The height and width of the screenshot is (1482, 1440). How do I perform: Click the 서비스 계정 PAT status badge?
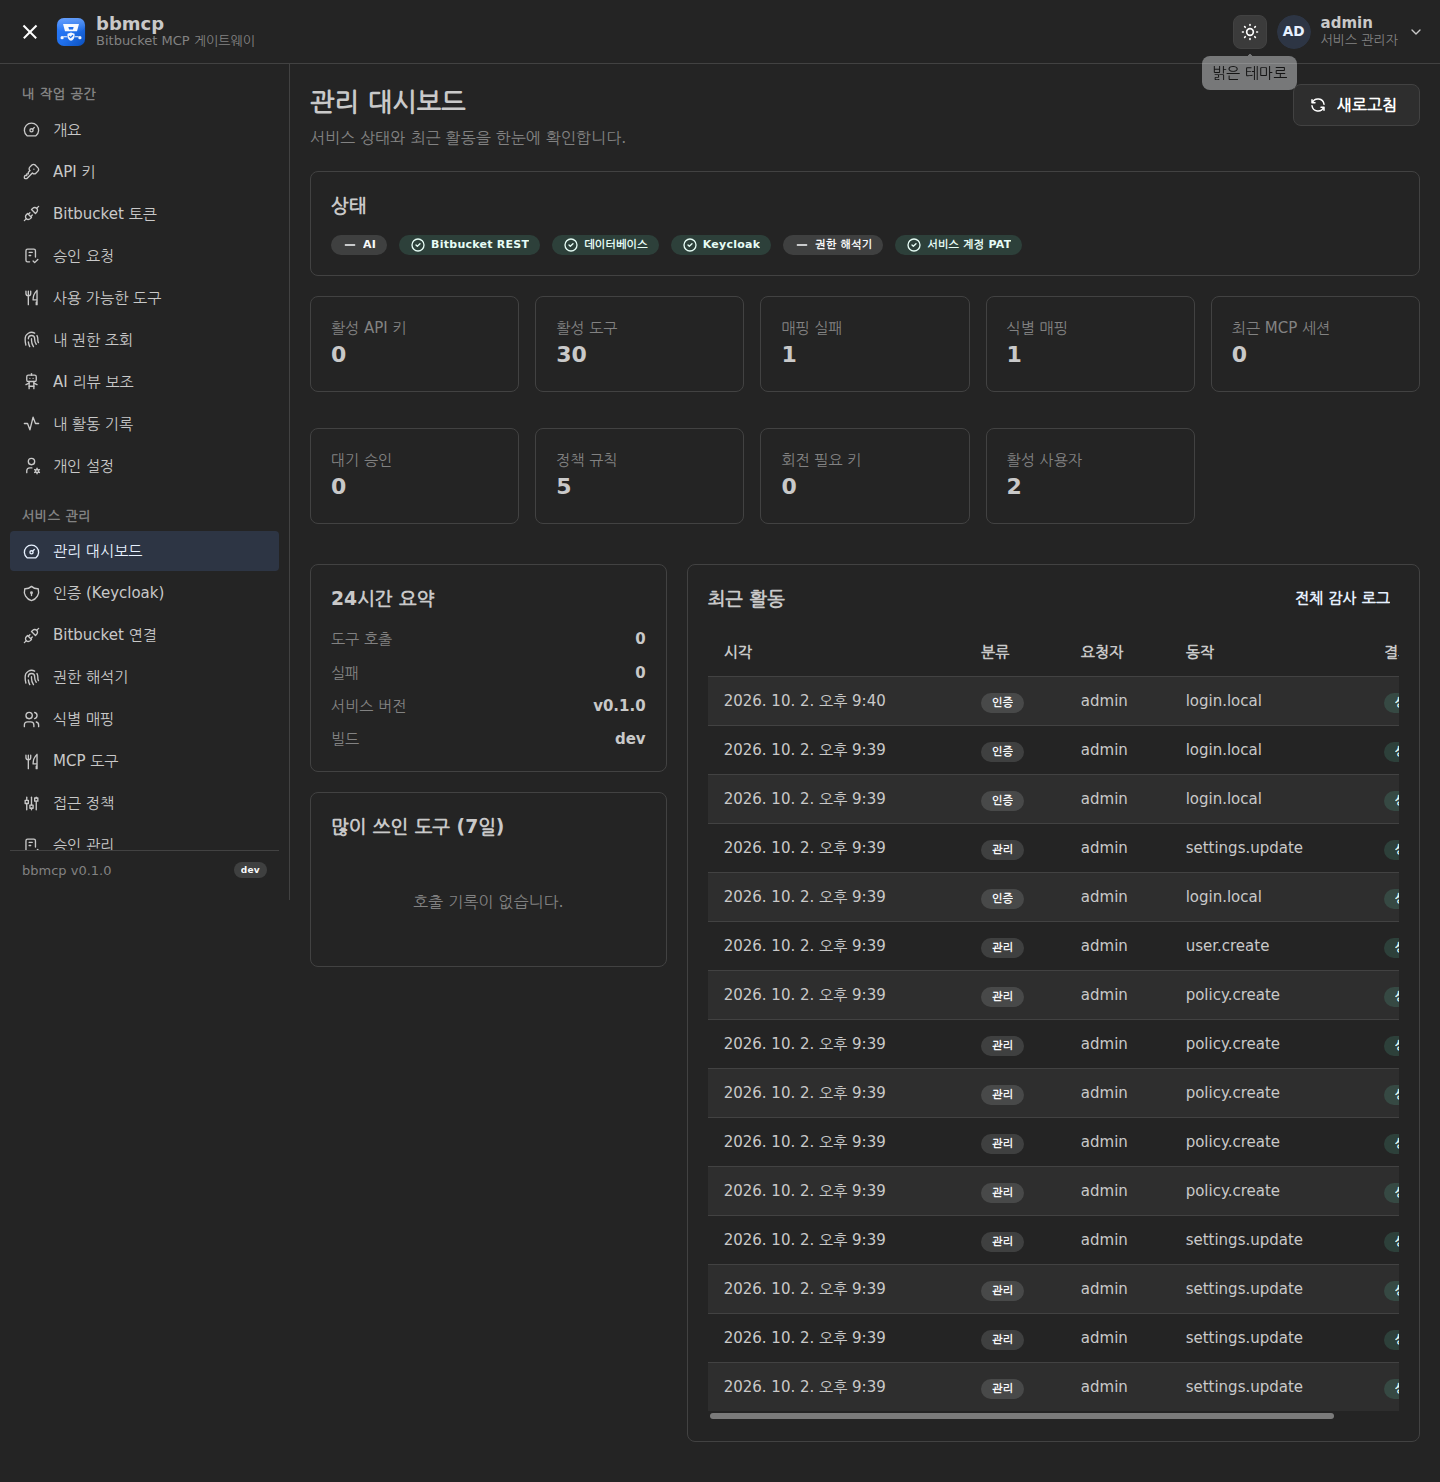(x=958, y=245)
